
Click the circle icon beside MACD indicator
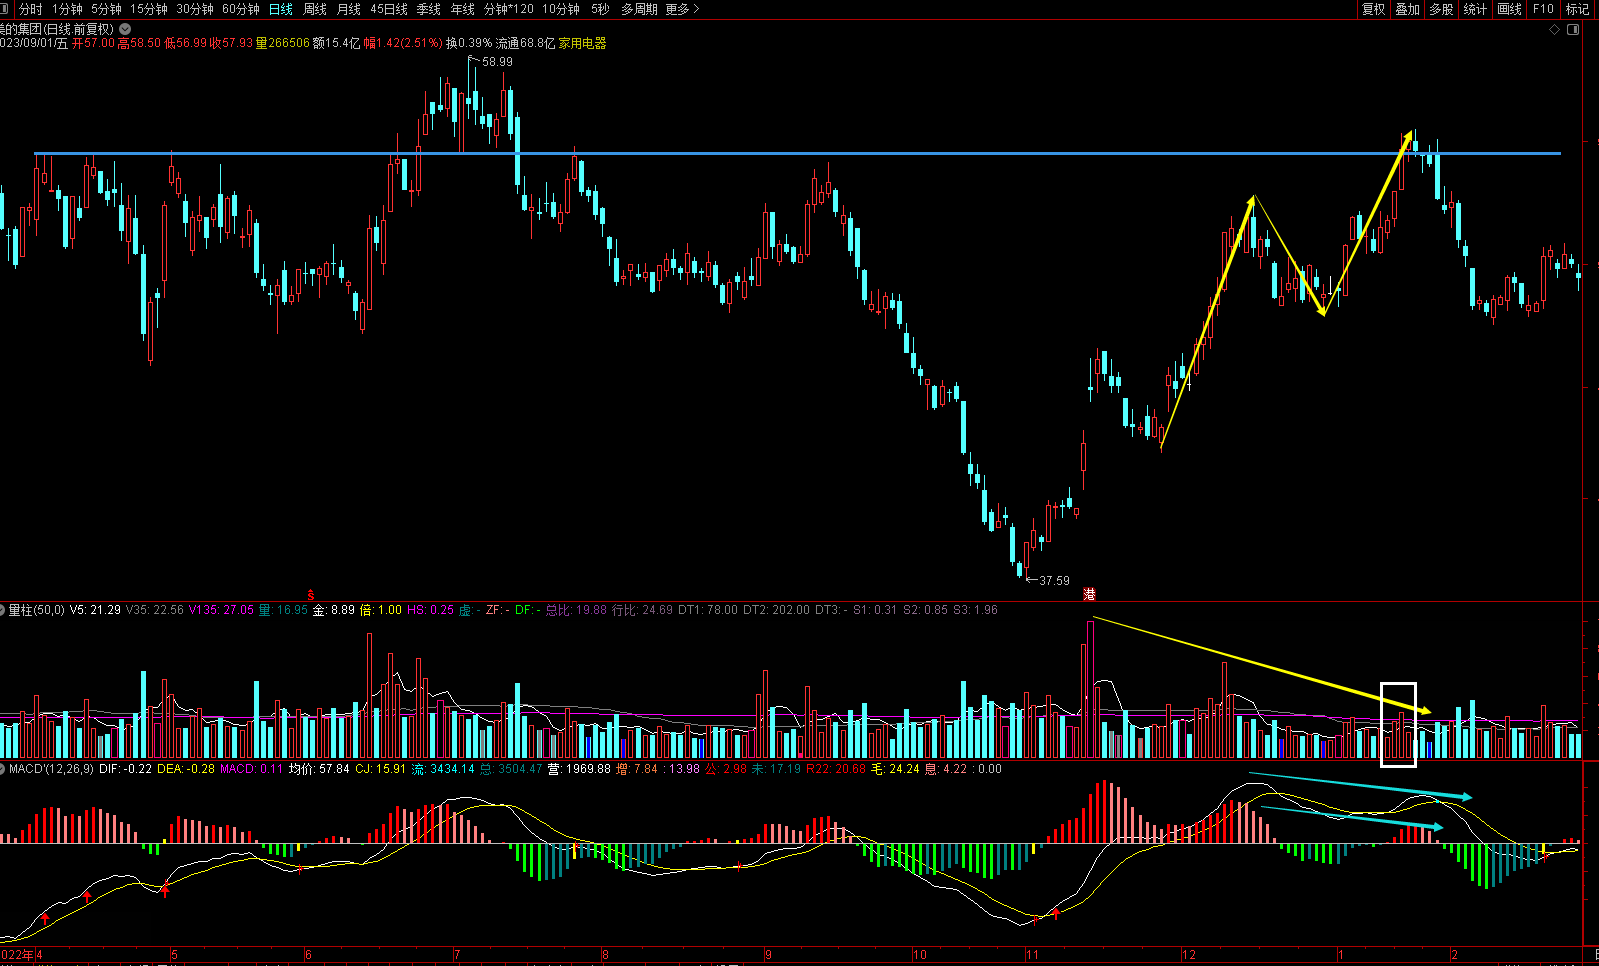pyautogui.click(x=3, y=769)
